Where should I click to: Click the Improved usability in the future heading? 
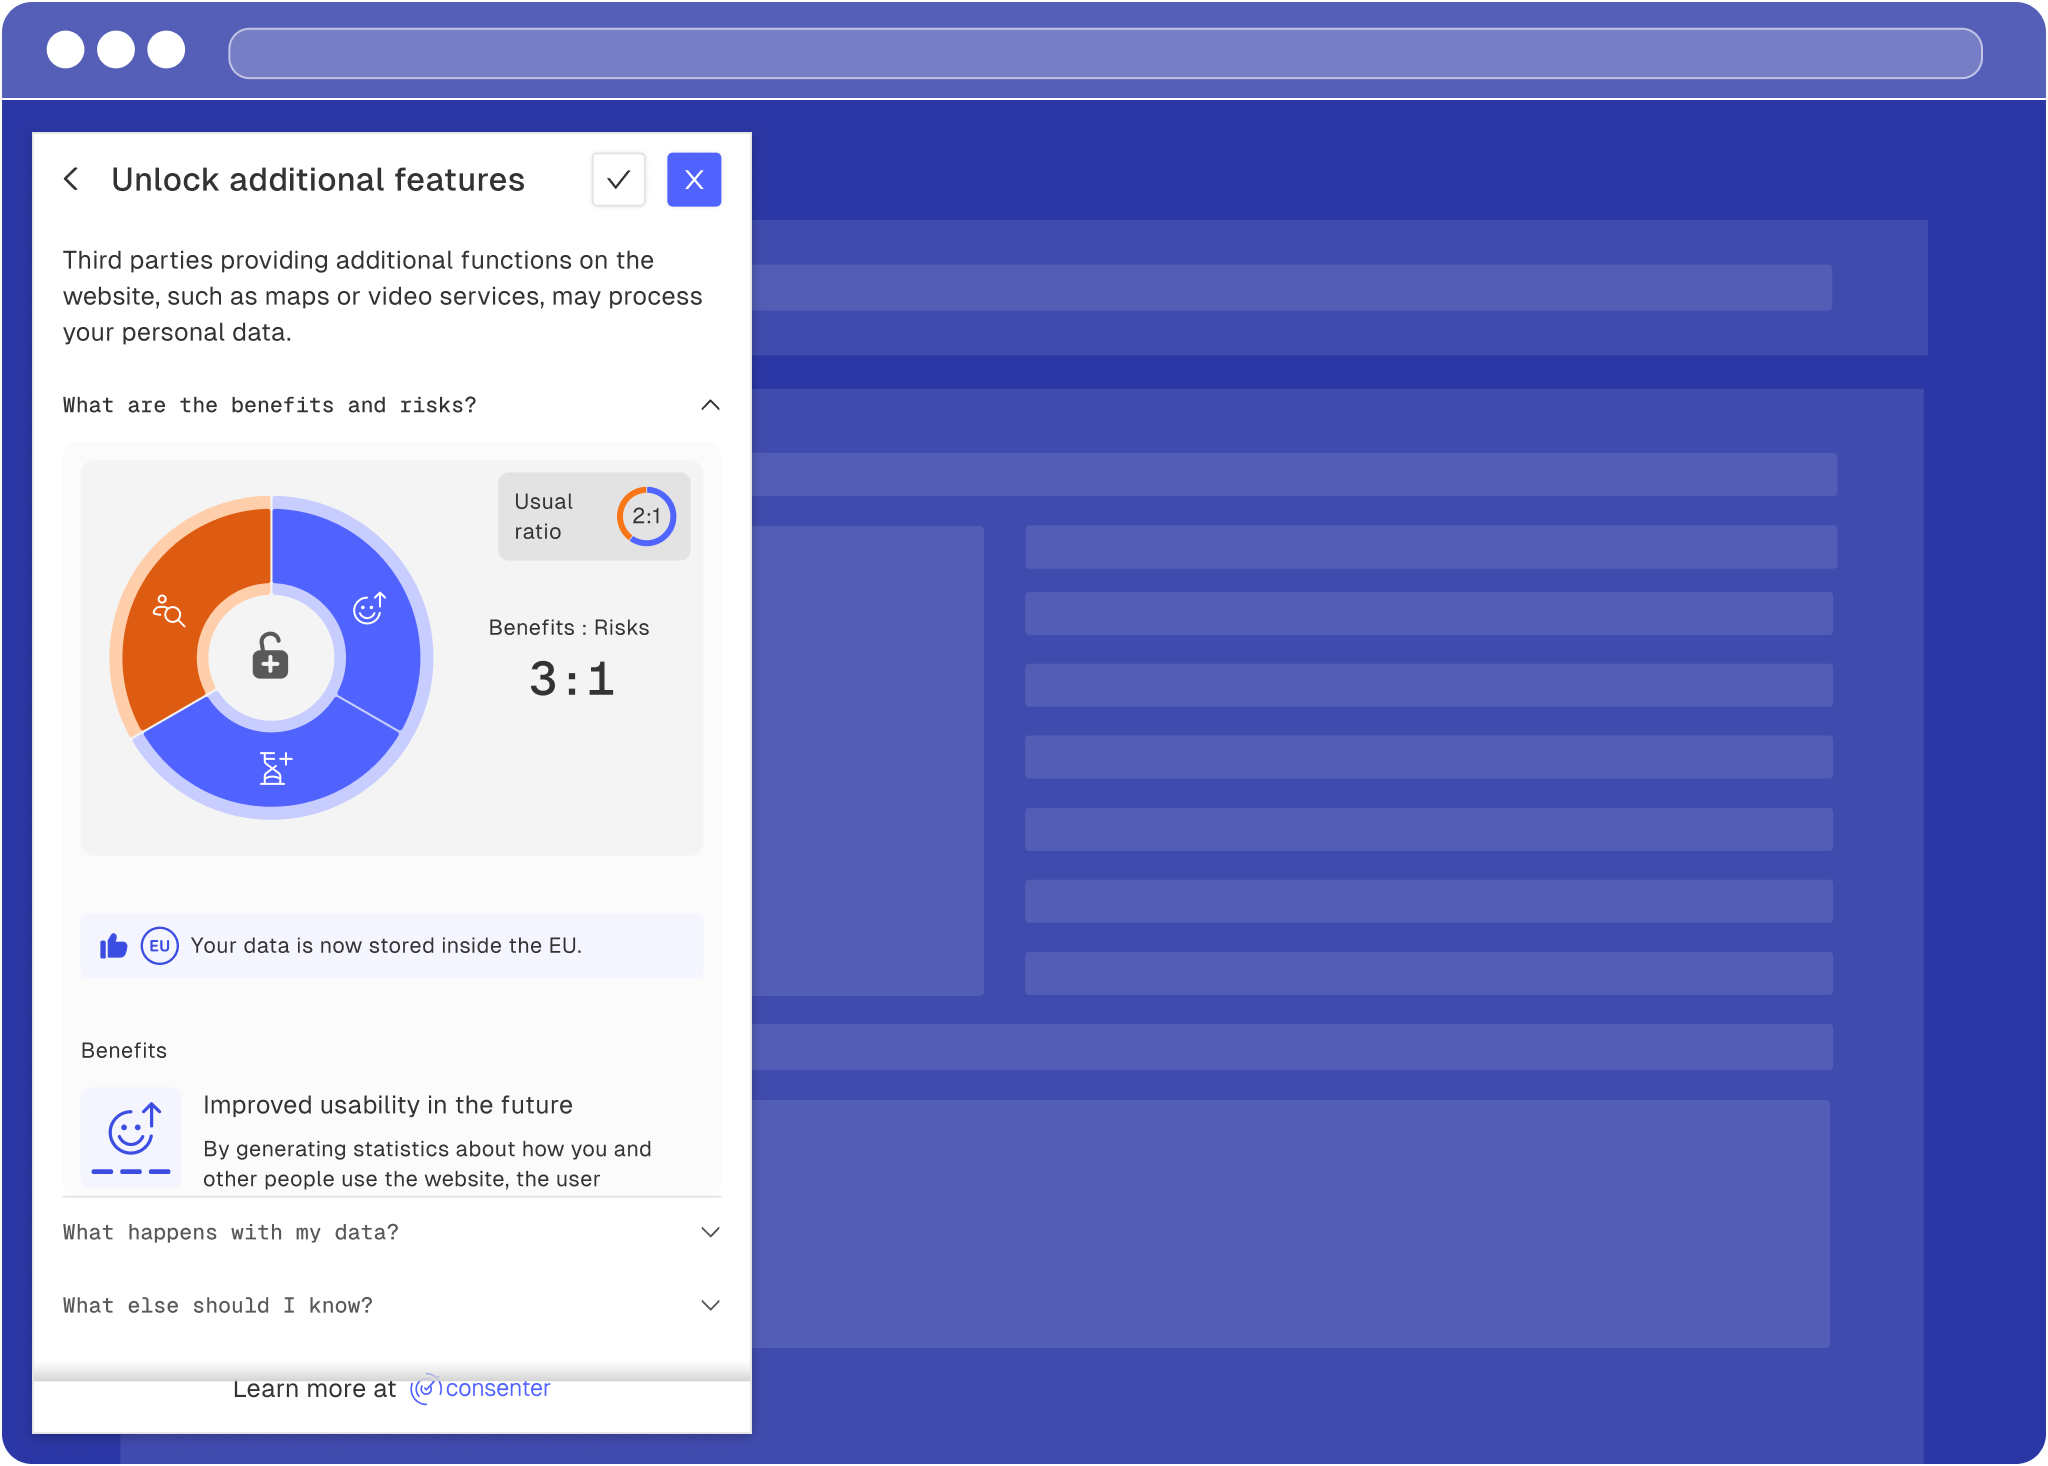(388, 1105)
